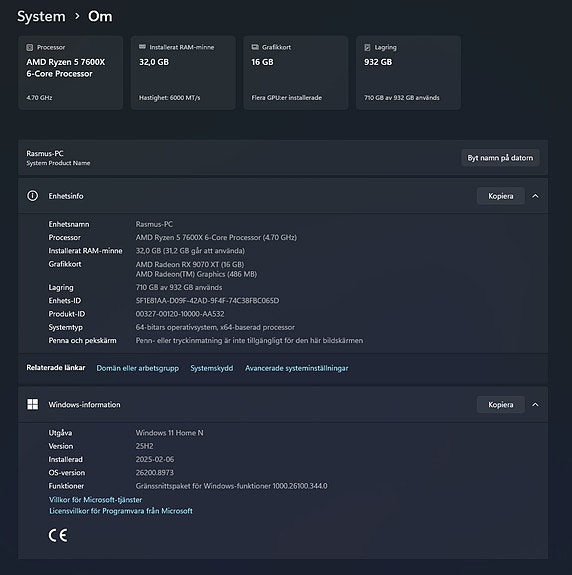Click the Enhetsinfo info circle icon

point(32,196)
